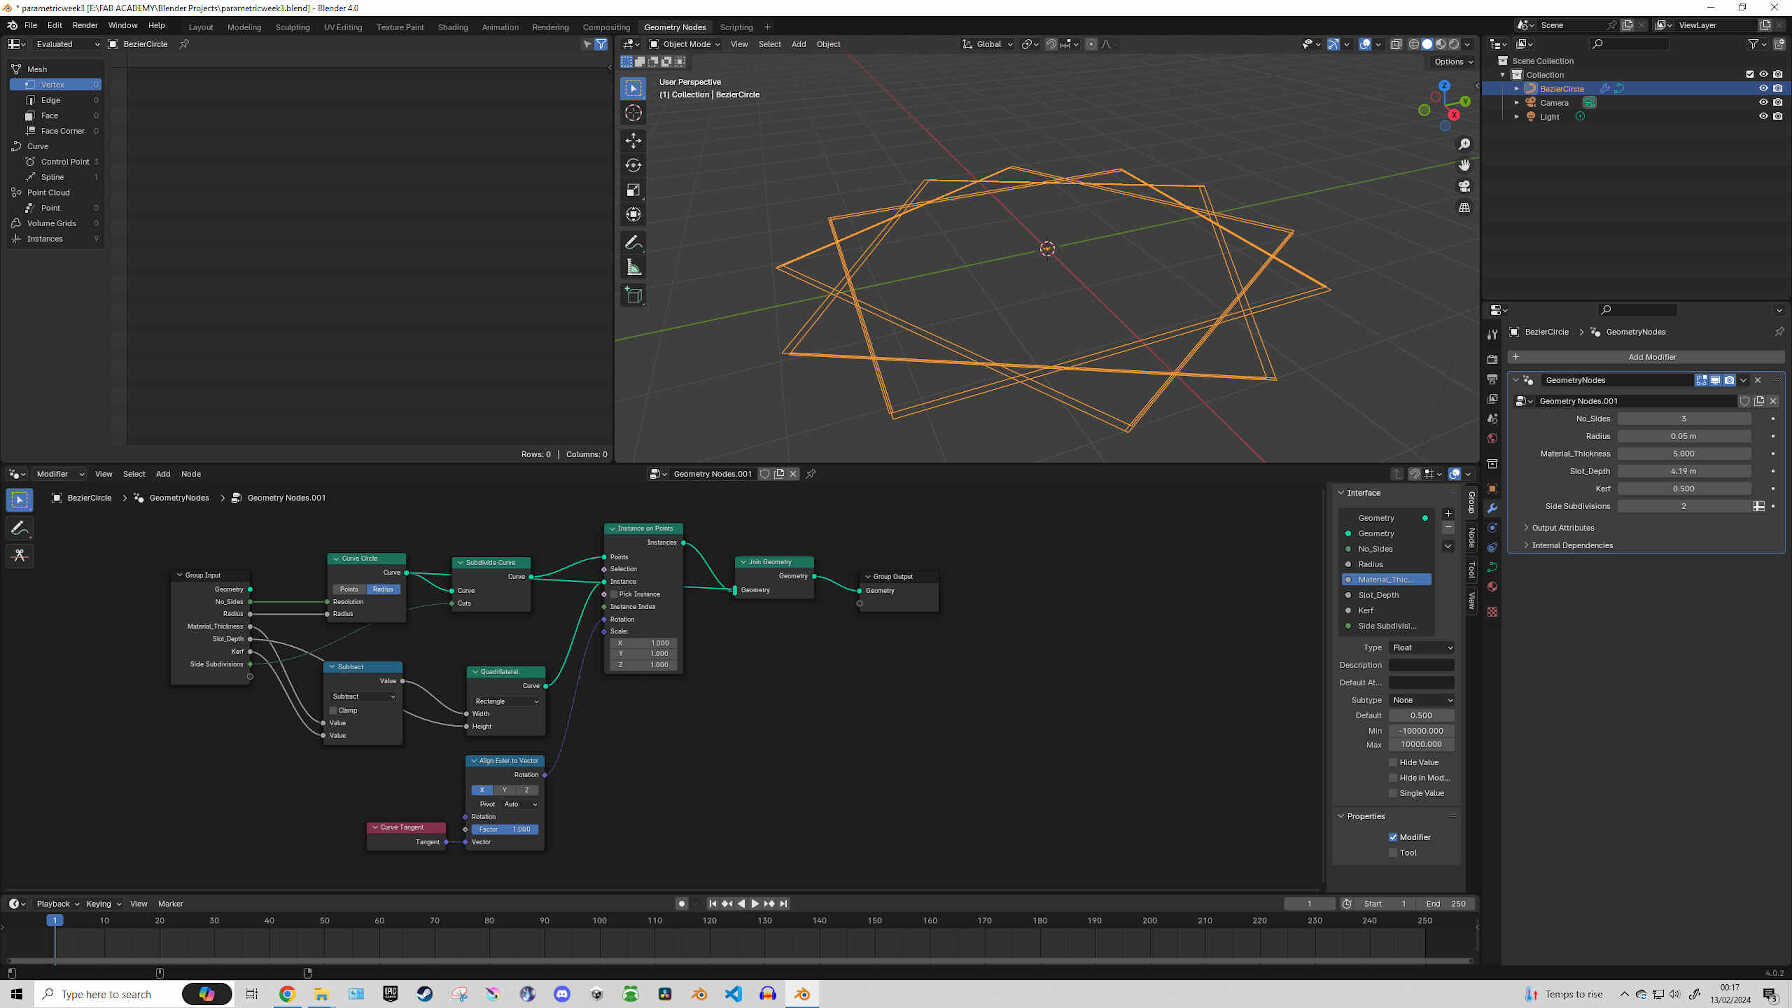
Task: Open the Physics properties tab icon
Action: pyautogui.click(x=1492, y=547)
